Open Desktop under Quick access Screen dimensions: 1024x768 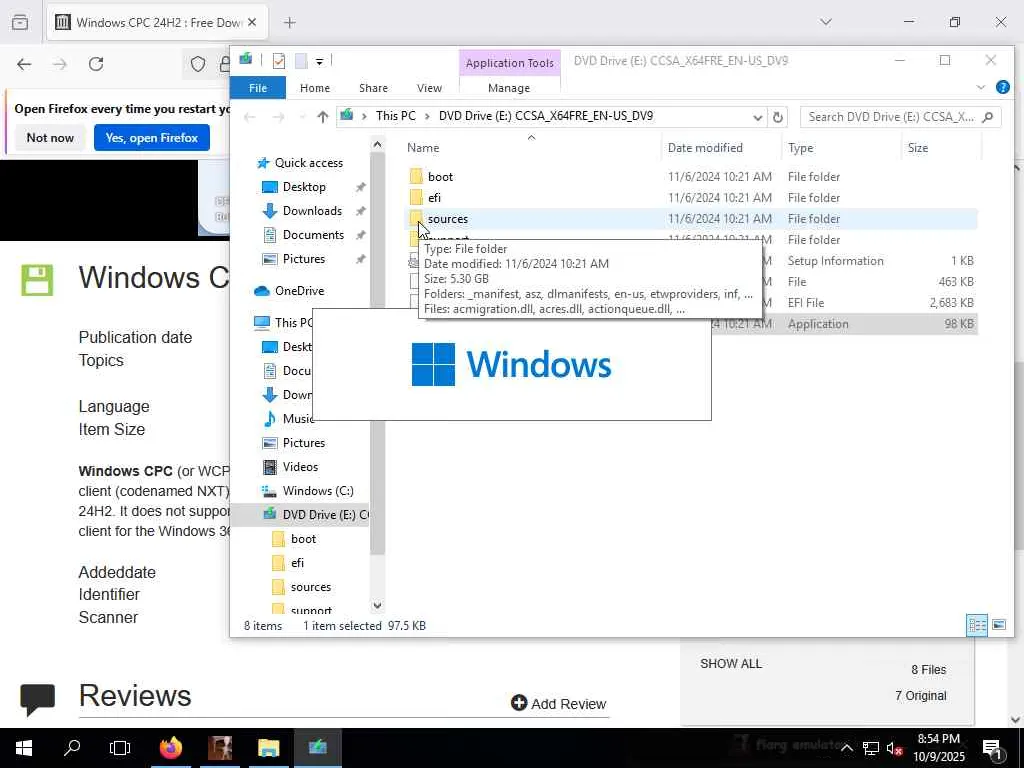click(x=304, y=187)
